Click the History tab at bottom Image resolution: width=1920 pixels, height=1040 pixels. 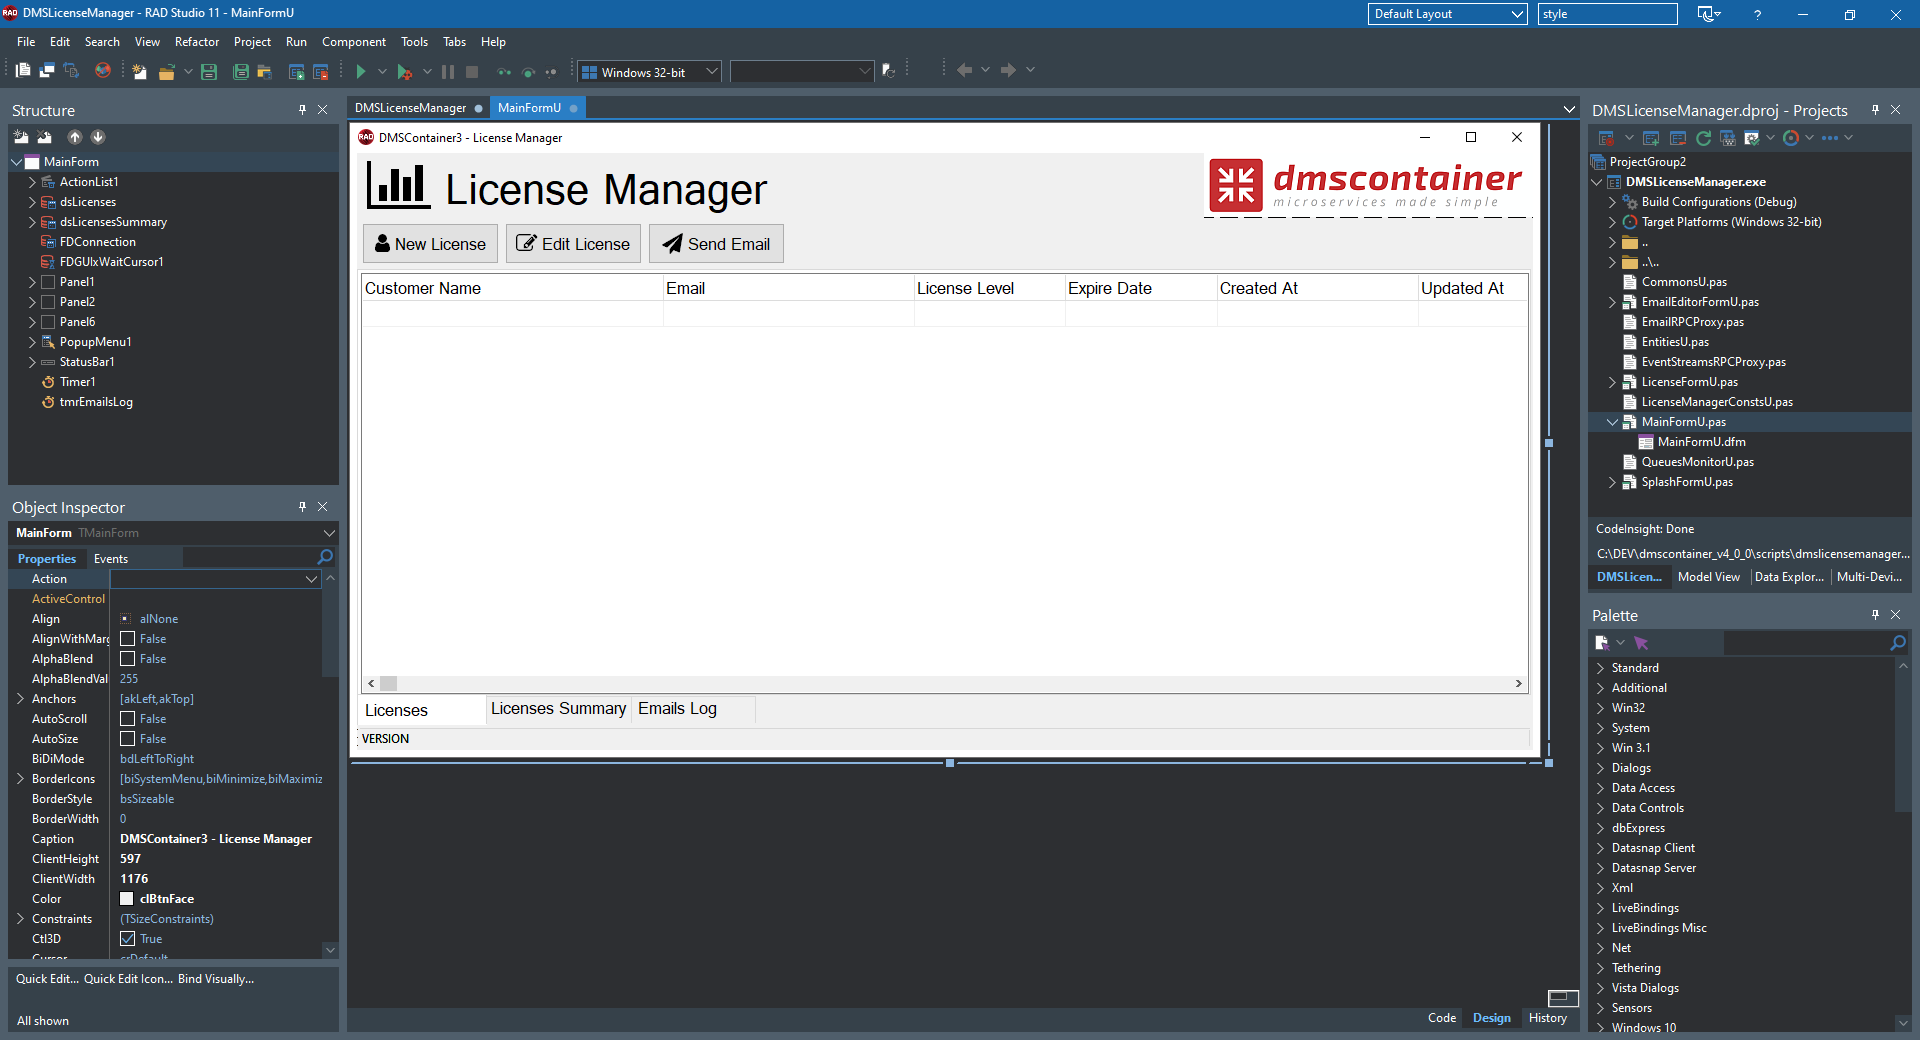pyautogui.click(x=1547, y=1018)
